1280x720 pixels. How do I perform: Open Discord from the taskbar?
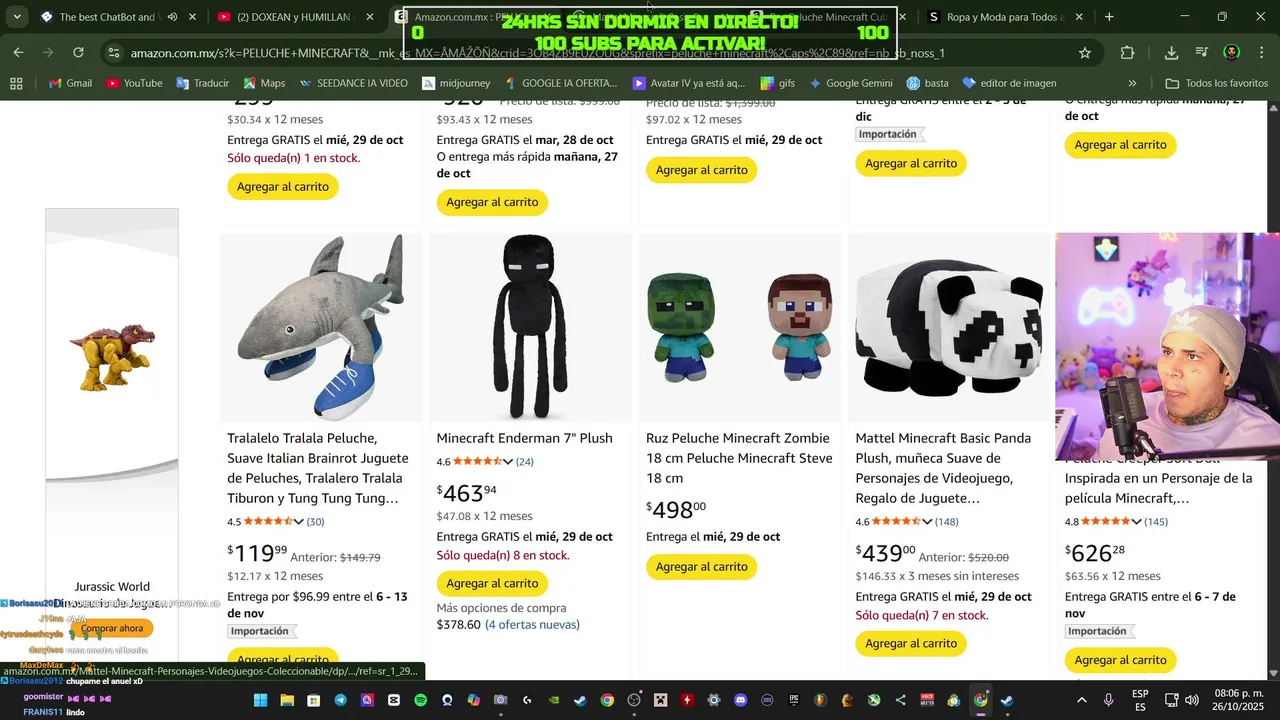tap(741, 700)
